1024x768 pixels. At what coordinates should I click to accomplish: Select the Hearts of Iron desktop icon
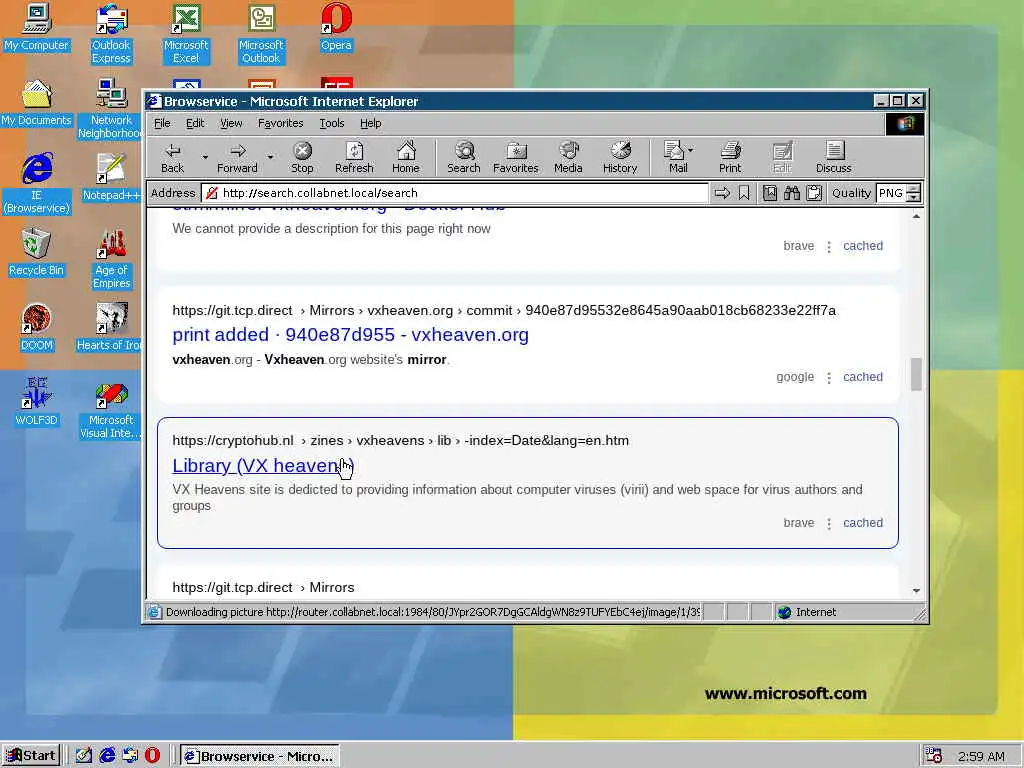(109, 328)
